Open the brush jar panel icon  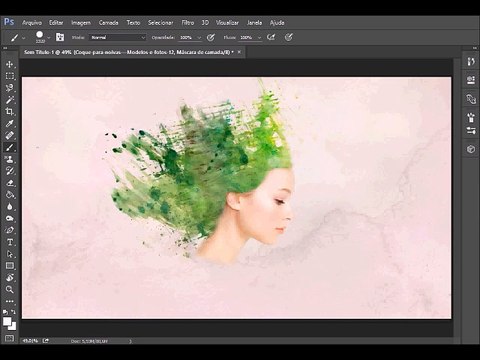471,117
